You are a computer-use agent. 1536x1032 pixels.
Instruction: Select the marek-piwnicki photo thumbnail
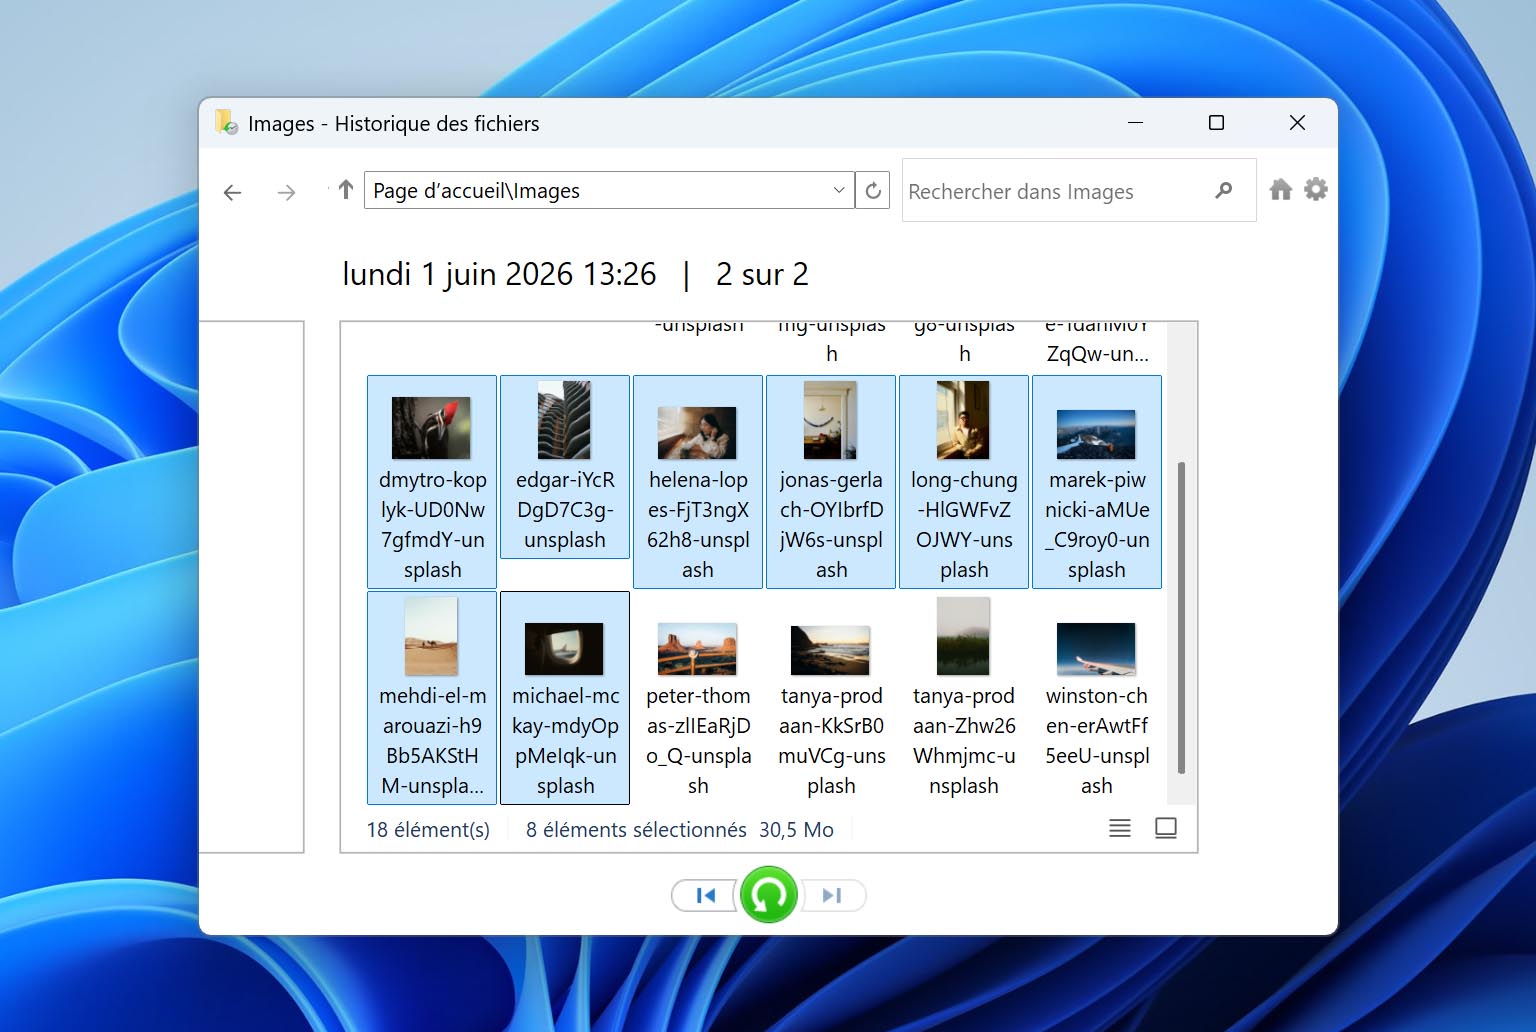coord(1096,434)
